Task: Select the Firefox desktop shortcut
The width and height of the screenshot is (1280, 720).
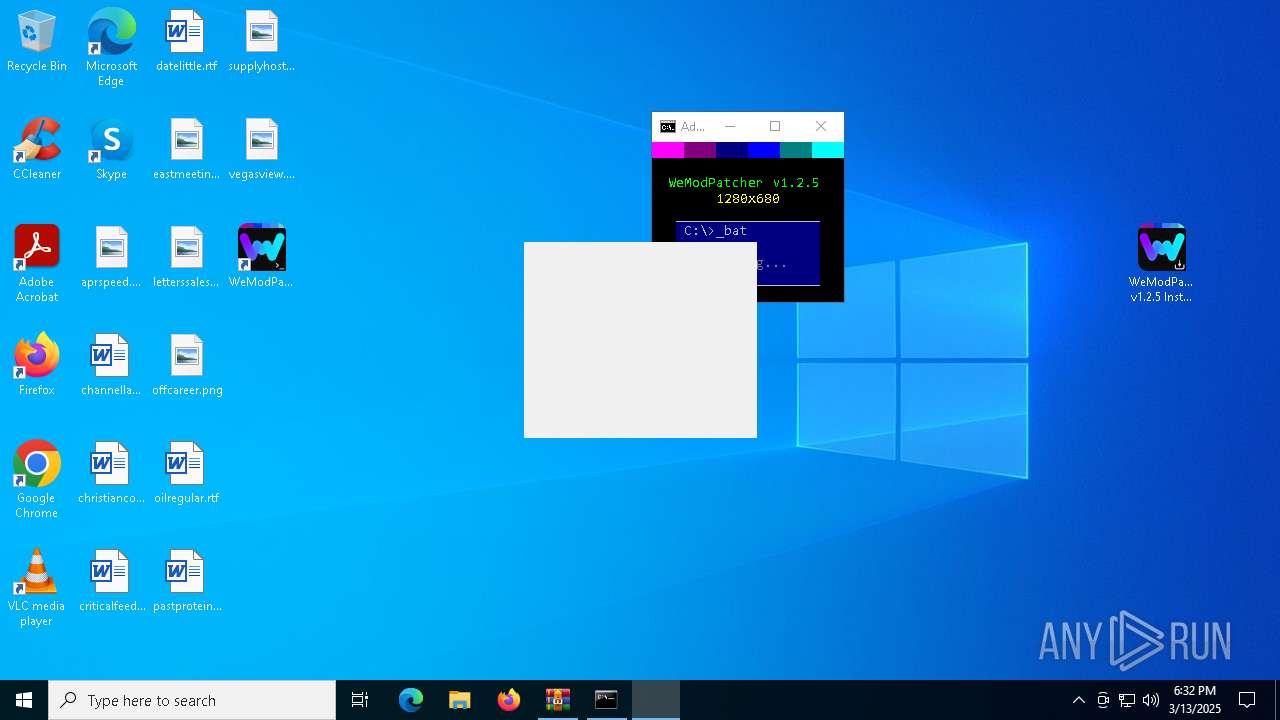Action: point(37,366)
